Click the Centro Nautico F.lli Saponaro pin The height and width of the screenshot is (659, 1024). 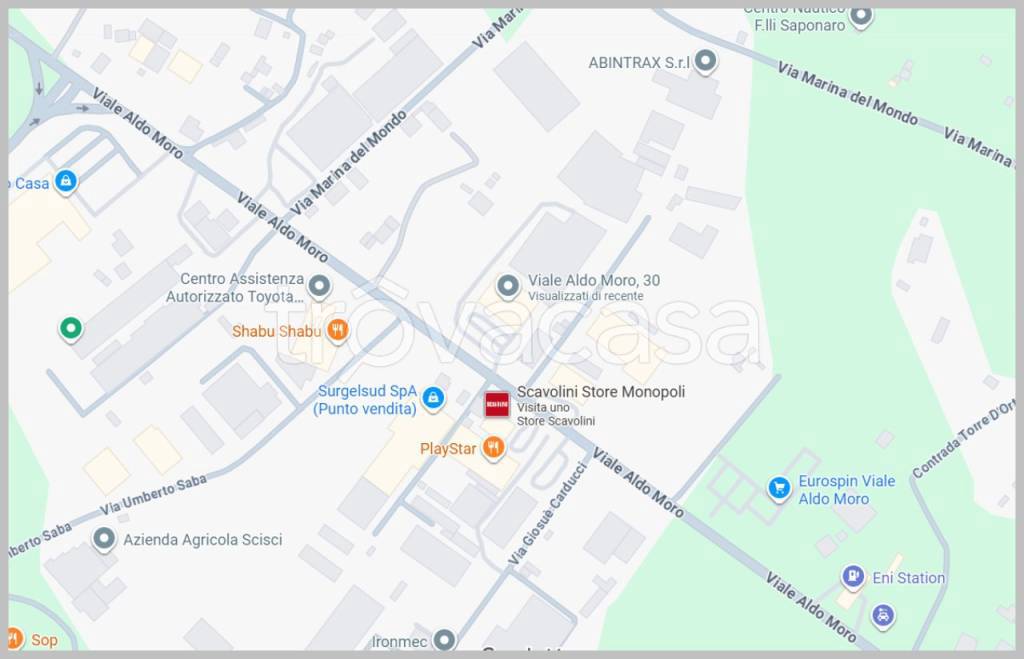pyautogui.click(x=861, y=16)
